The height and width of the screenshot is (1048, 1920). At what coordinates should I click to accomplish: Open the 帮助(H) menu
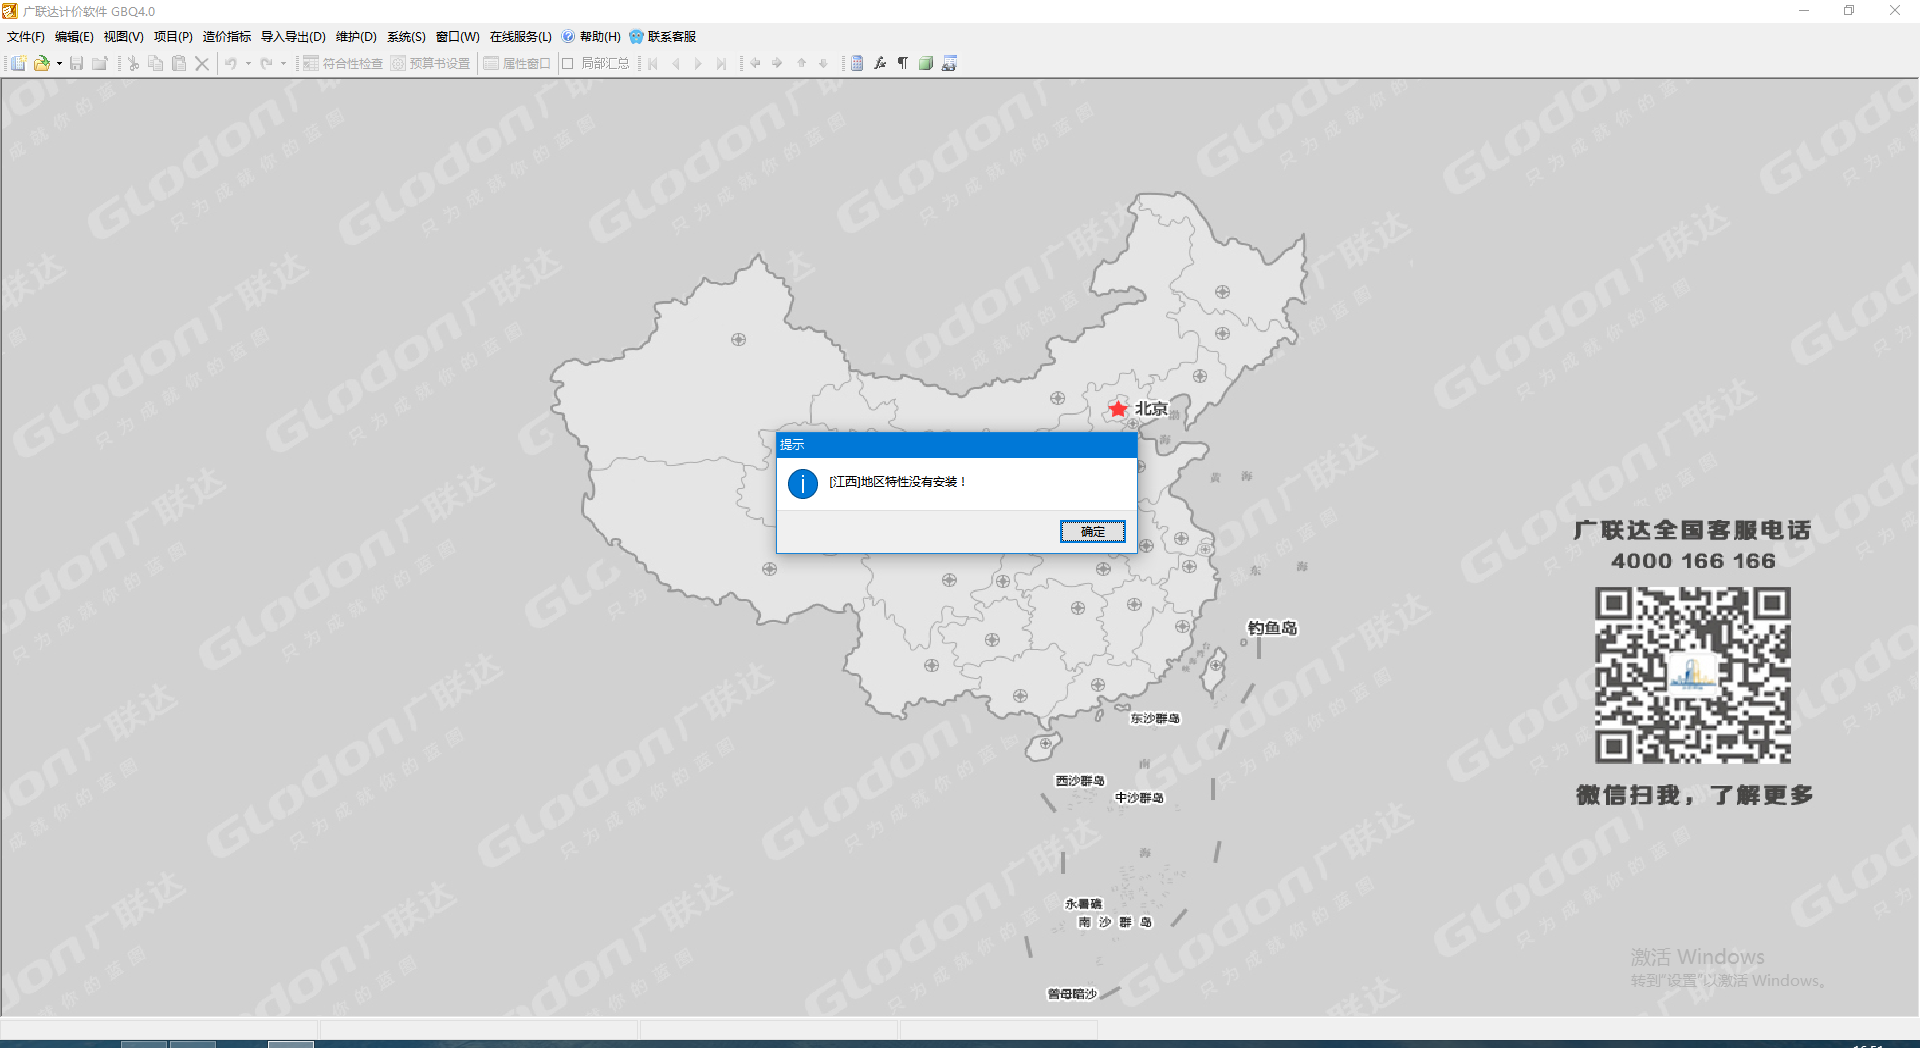click(592, 37)
